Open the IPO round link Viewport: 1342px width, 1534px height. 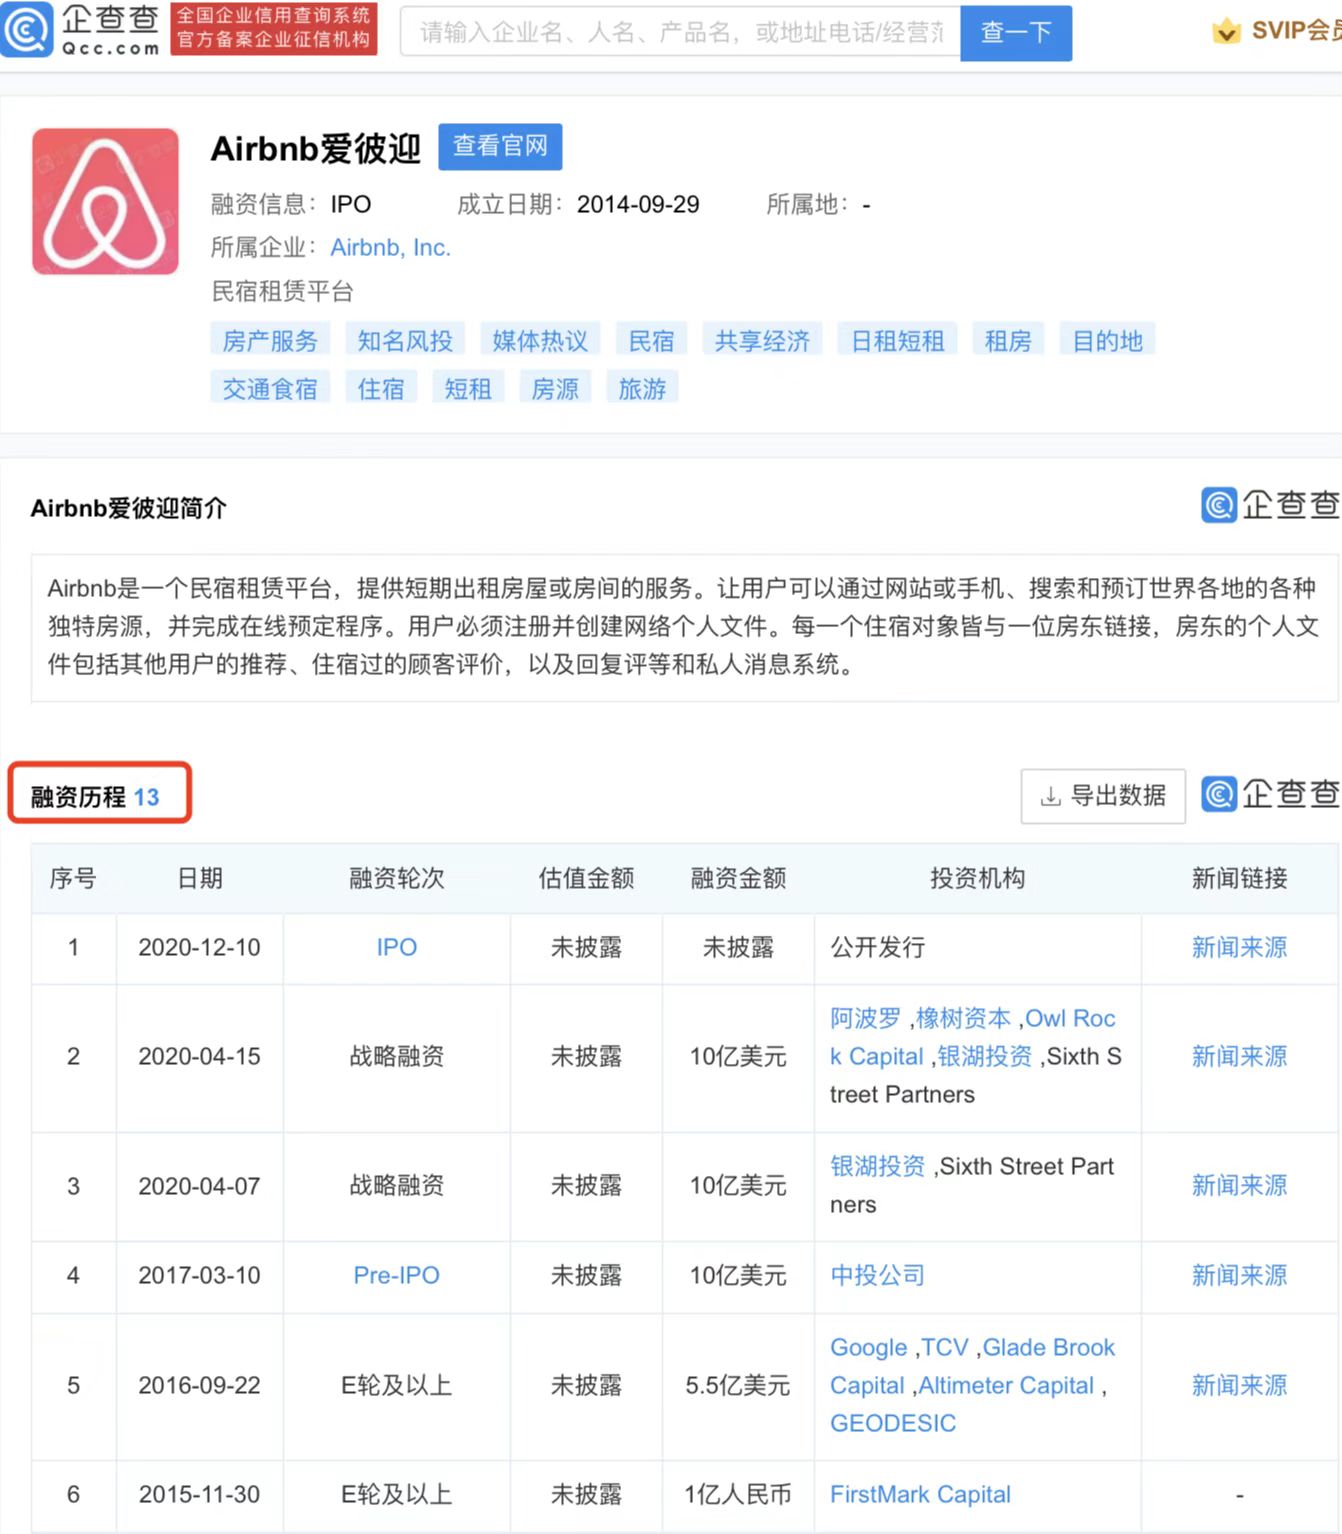click(x=396, y=947)
